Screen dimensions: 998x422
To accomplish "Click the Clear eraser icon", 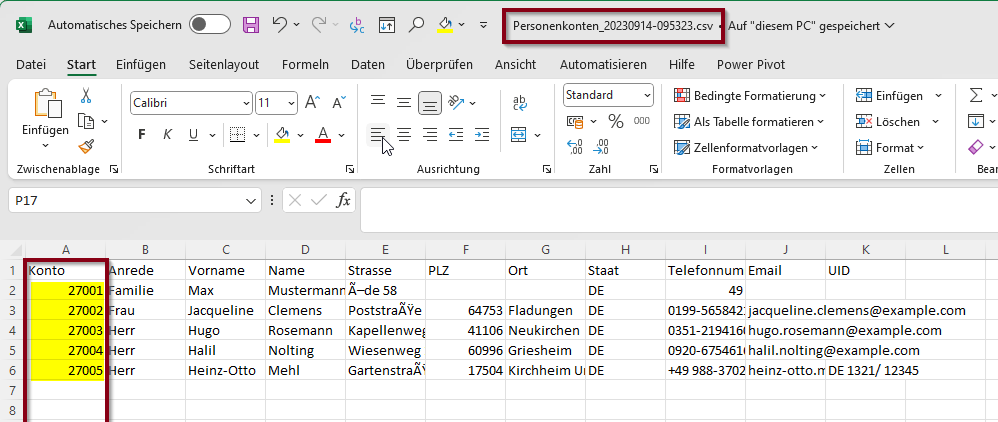I will (976, 147).
